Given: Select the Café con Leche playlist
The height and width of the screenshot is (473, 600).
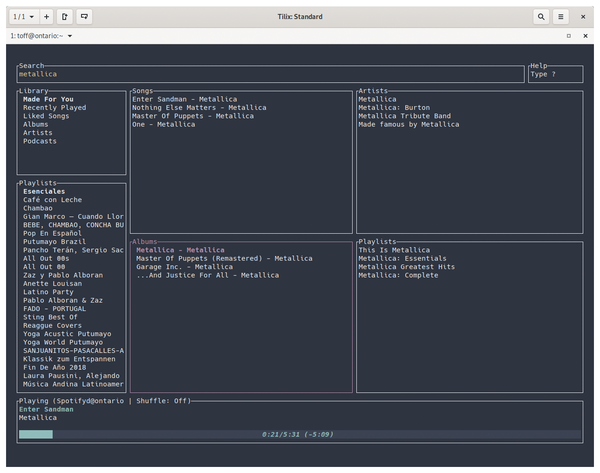Looking at the screenshot, I should click(x=53, y=200).
